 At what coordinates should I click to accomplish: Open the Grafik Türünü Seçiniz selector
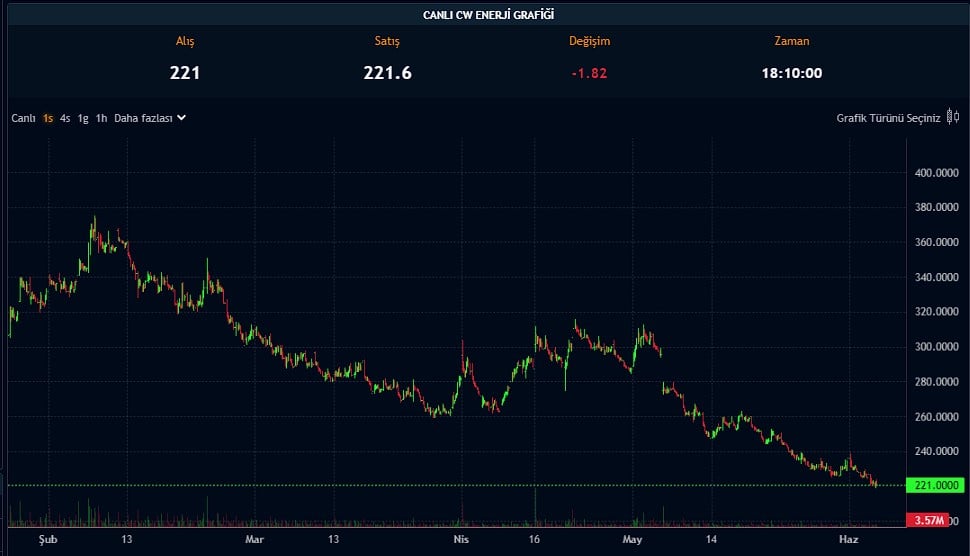coord(888,118)
